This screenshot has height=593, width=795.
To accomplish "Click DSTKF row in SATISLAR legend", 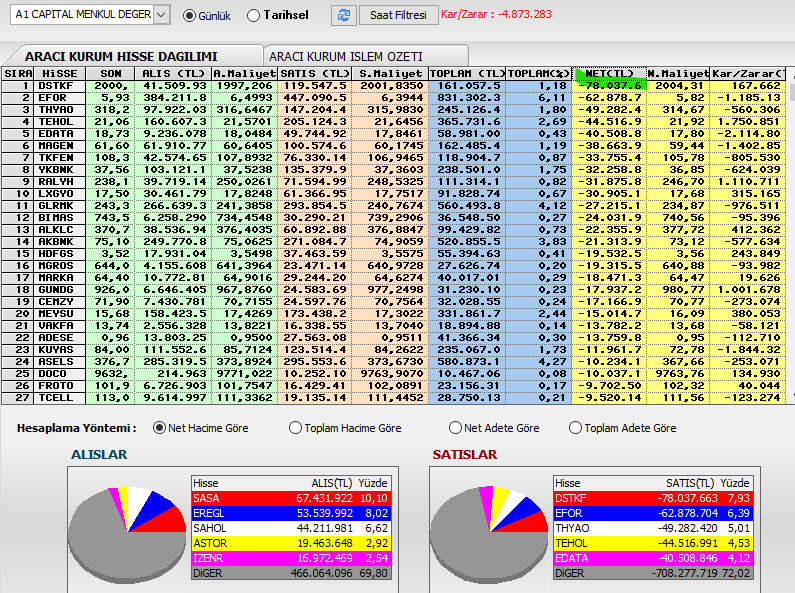I will (x=653, y=498).
